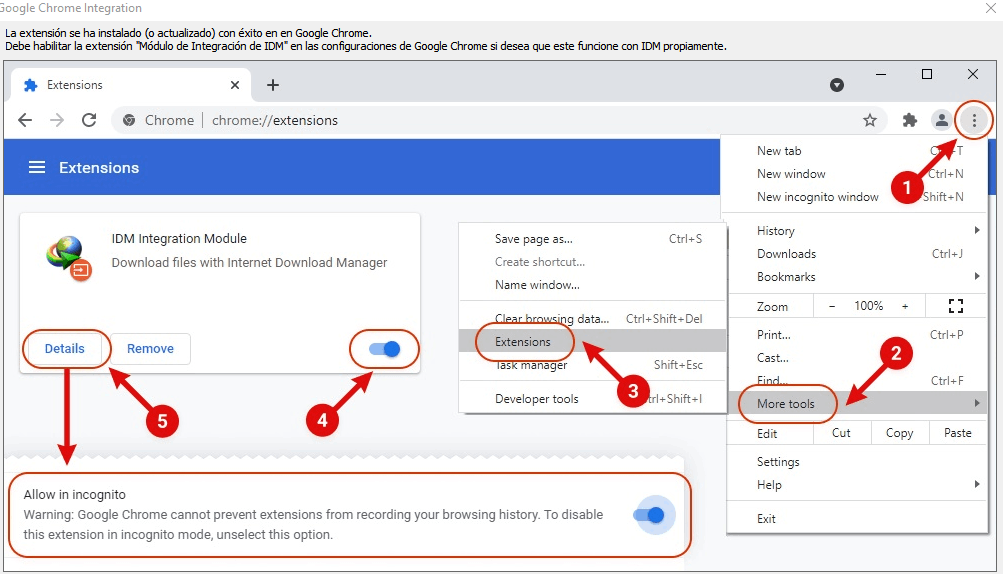Screen dimensions: 1003x574
Task: Choose Print... in the menu
Action: tap(857, 335)
